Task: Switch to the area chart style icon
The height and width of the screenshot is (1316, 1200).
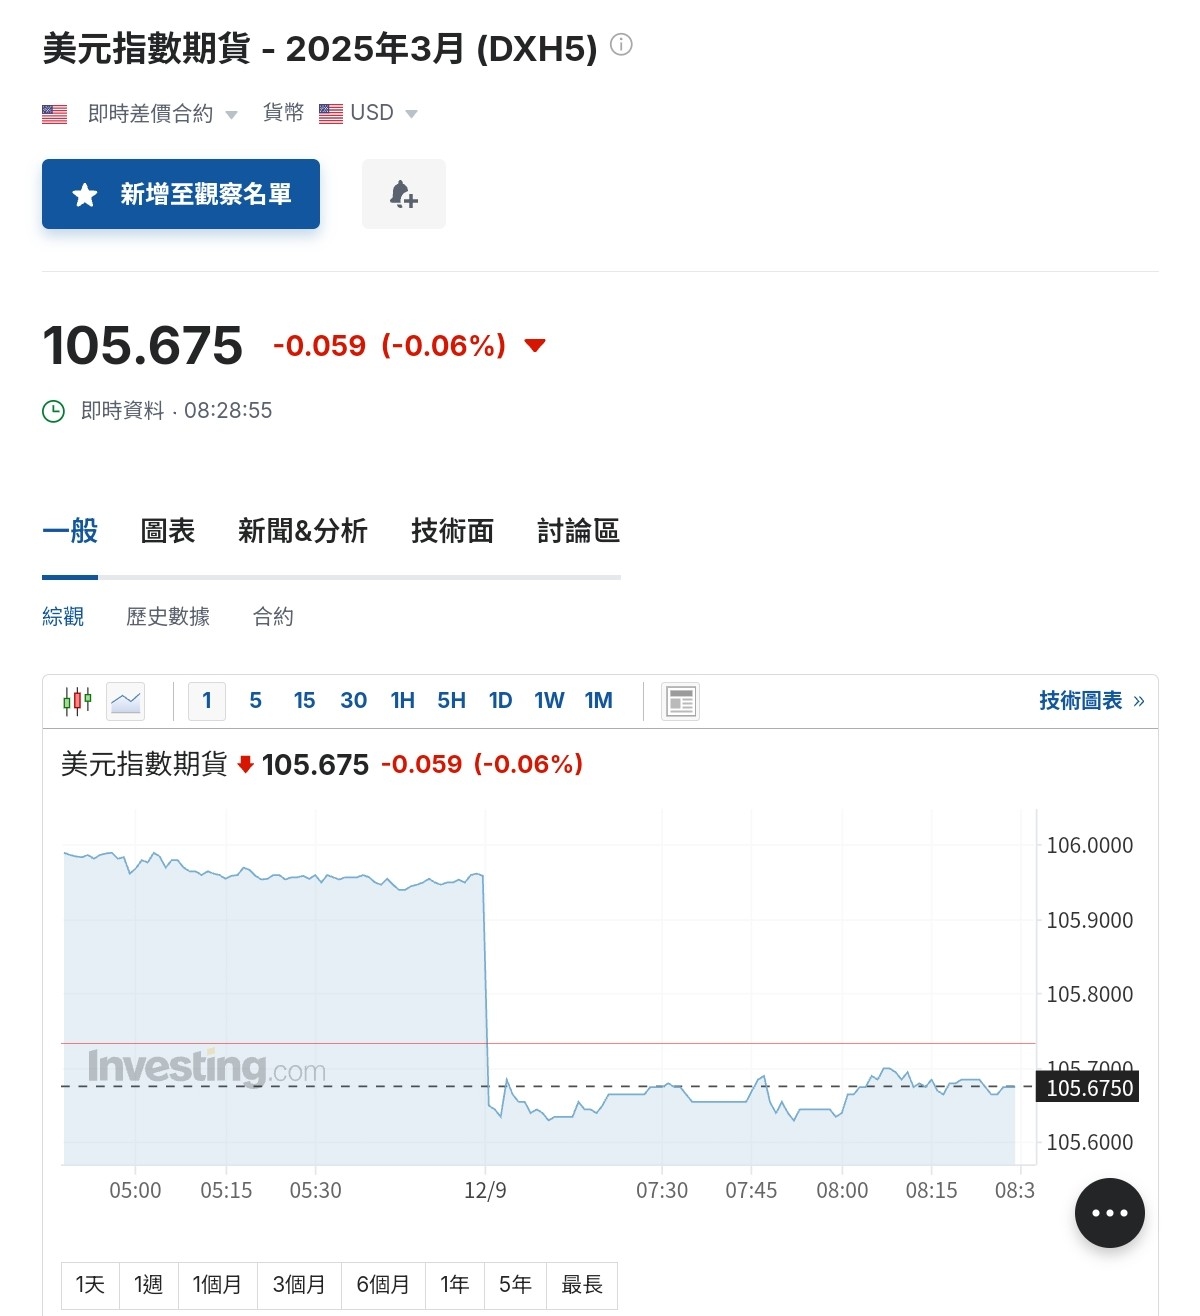Action: 126,701
